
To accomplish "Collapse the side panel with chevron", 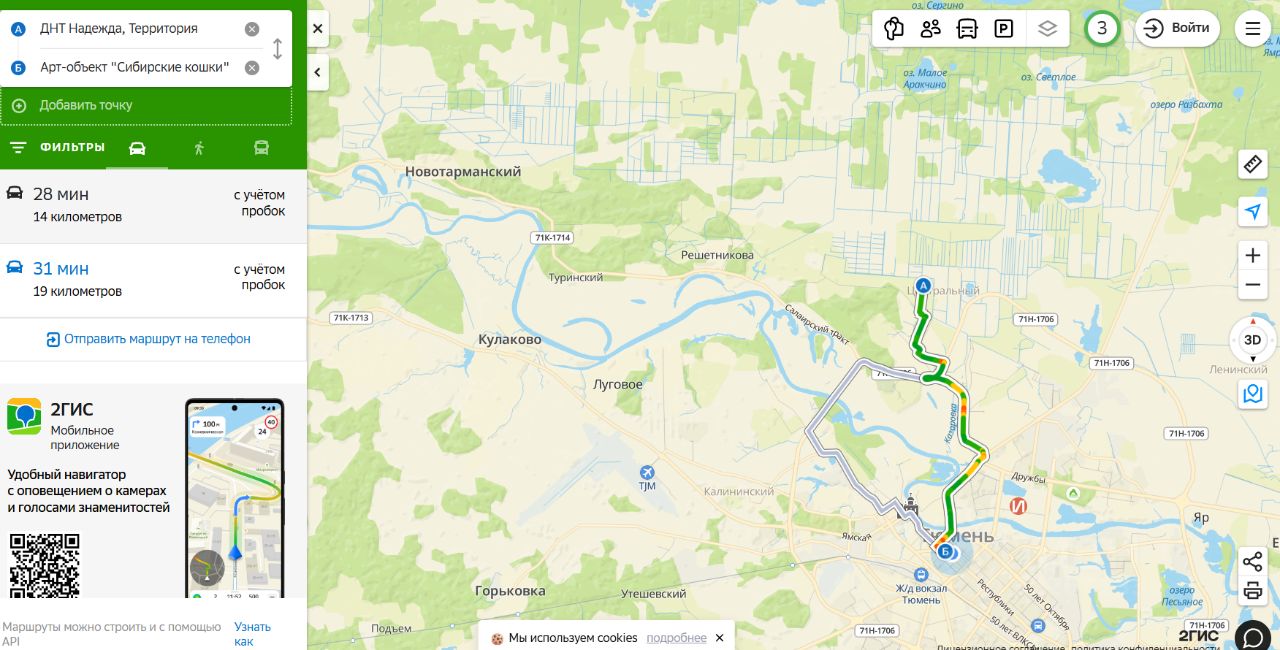I will (318, 72).
